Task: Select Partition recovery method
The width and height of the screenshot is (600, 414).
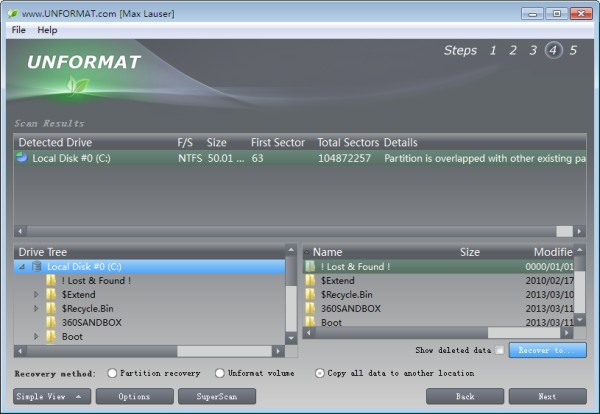Action: click(x=112, y=373)
